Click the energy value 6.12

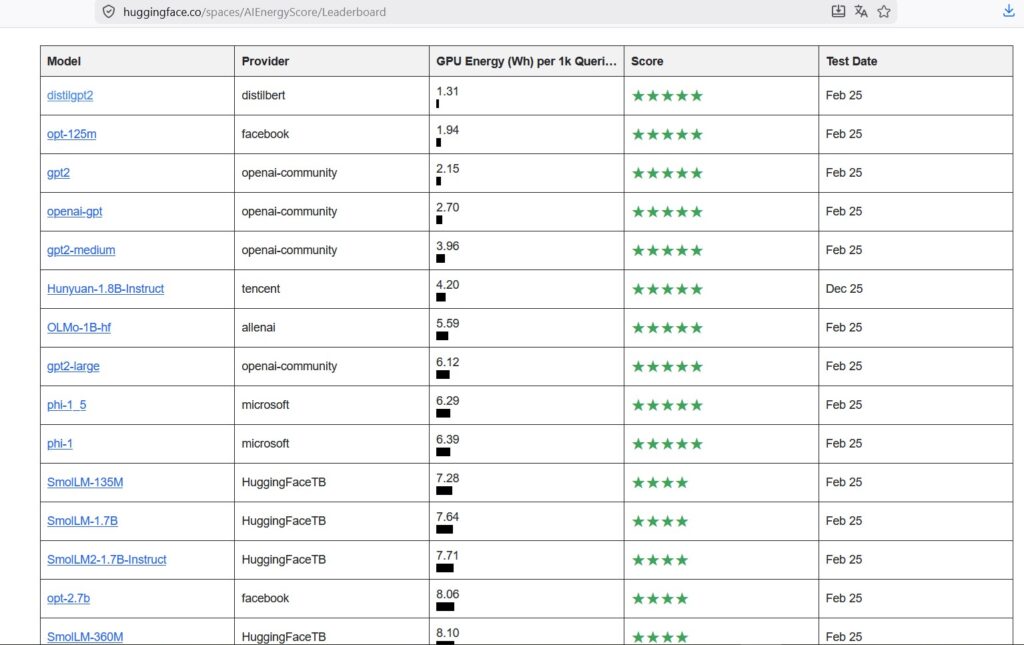point(447,362)
